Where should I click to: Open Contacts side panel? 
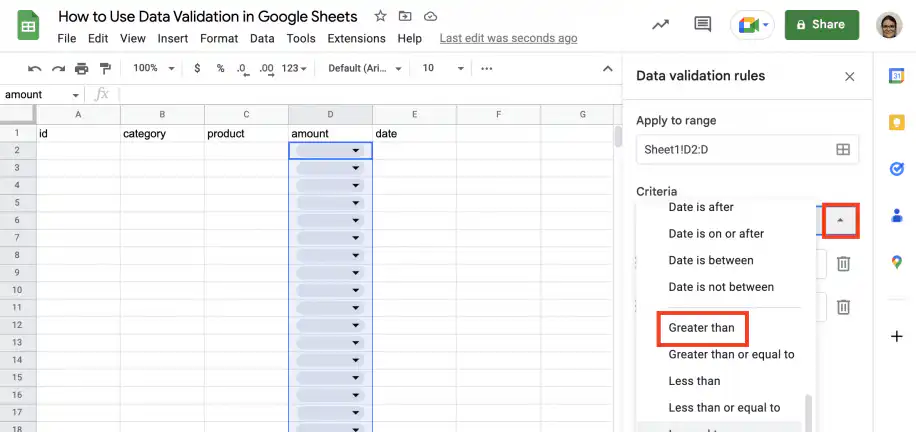tap(897, 215)
